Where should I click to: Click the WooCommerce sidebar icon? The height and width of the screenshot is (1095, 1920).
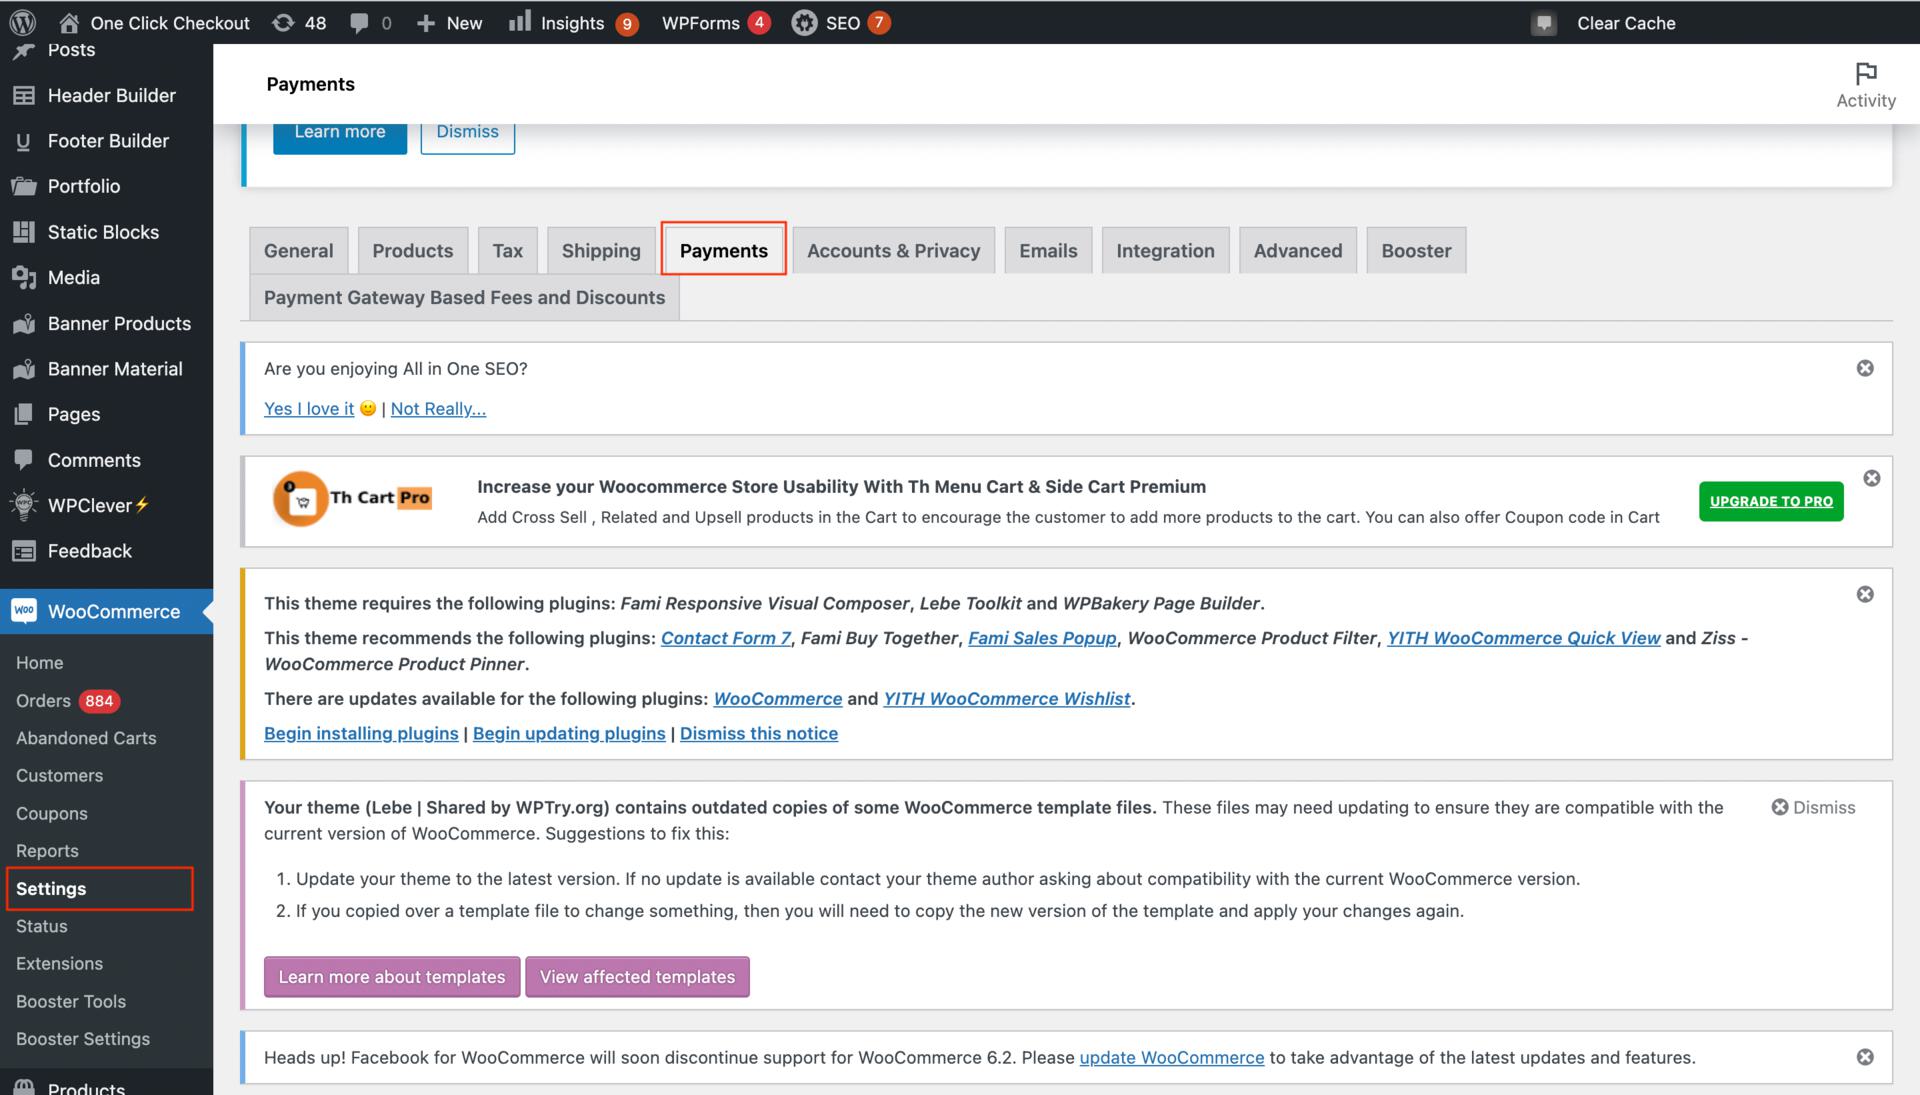click(24, 610)
